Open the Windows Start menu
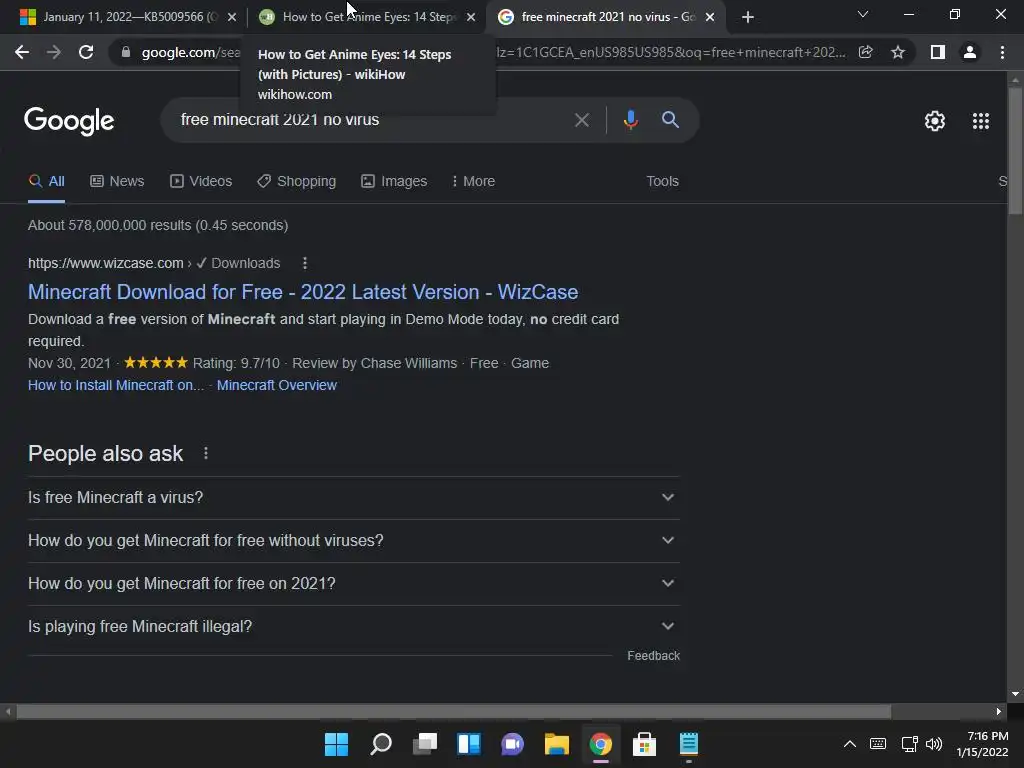This screenshot has width=1024, height=768. tap(337, 744)
